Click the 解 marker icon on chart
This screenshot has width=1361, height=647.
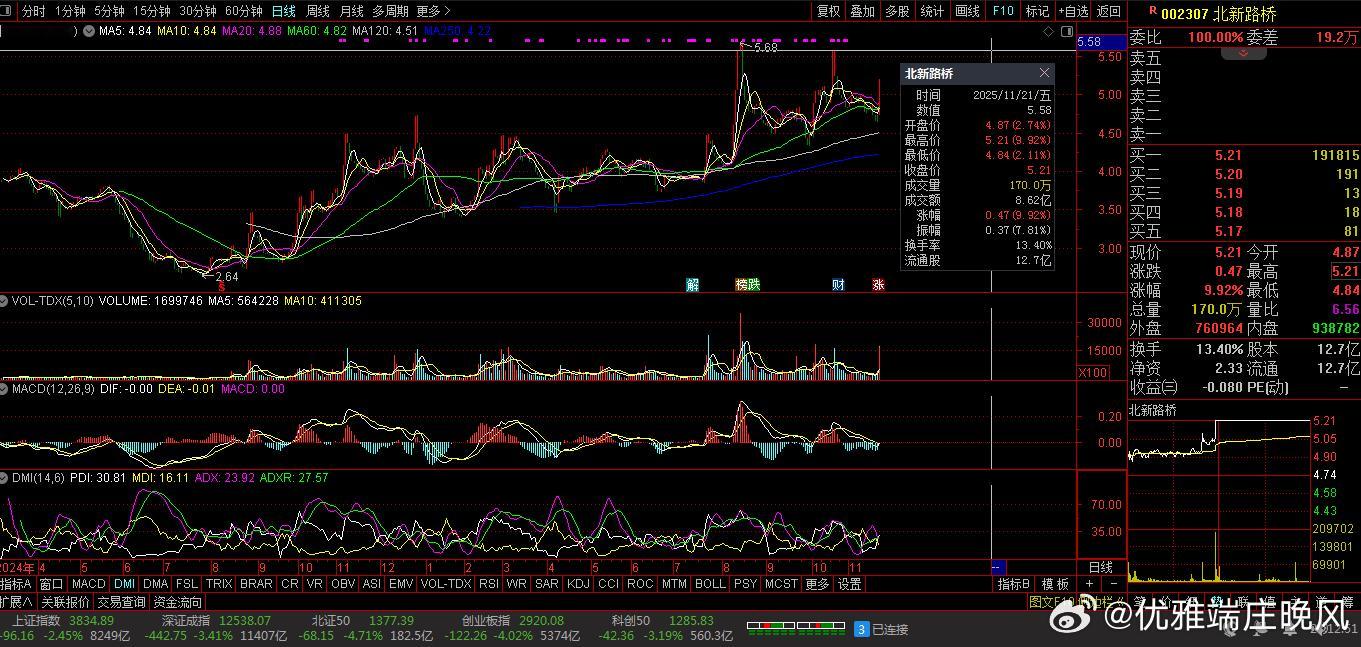pyautogui.click(x=692, y=285)
